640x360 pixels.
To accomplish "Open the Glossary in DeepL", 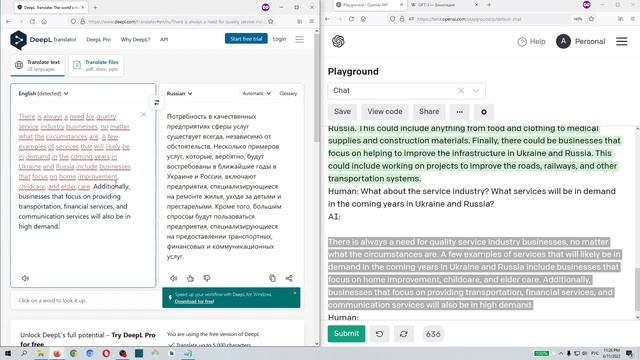I will pyautogui.click(x=288, y=93).
